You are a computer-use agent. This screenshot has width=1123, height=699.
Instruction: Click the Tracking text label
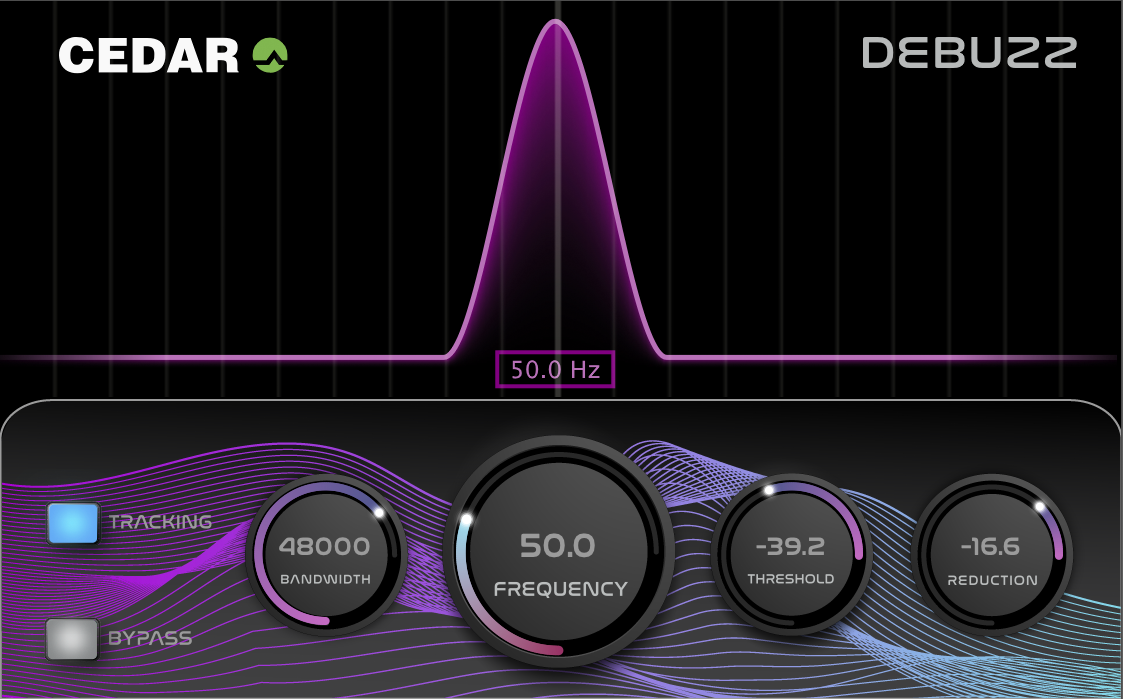click(x=160, y=522)
